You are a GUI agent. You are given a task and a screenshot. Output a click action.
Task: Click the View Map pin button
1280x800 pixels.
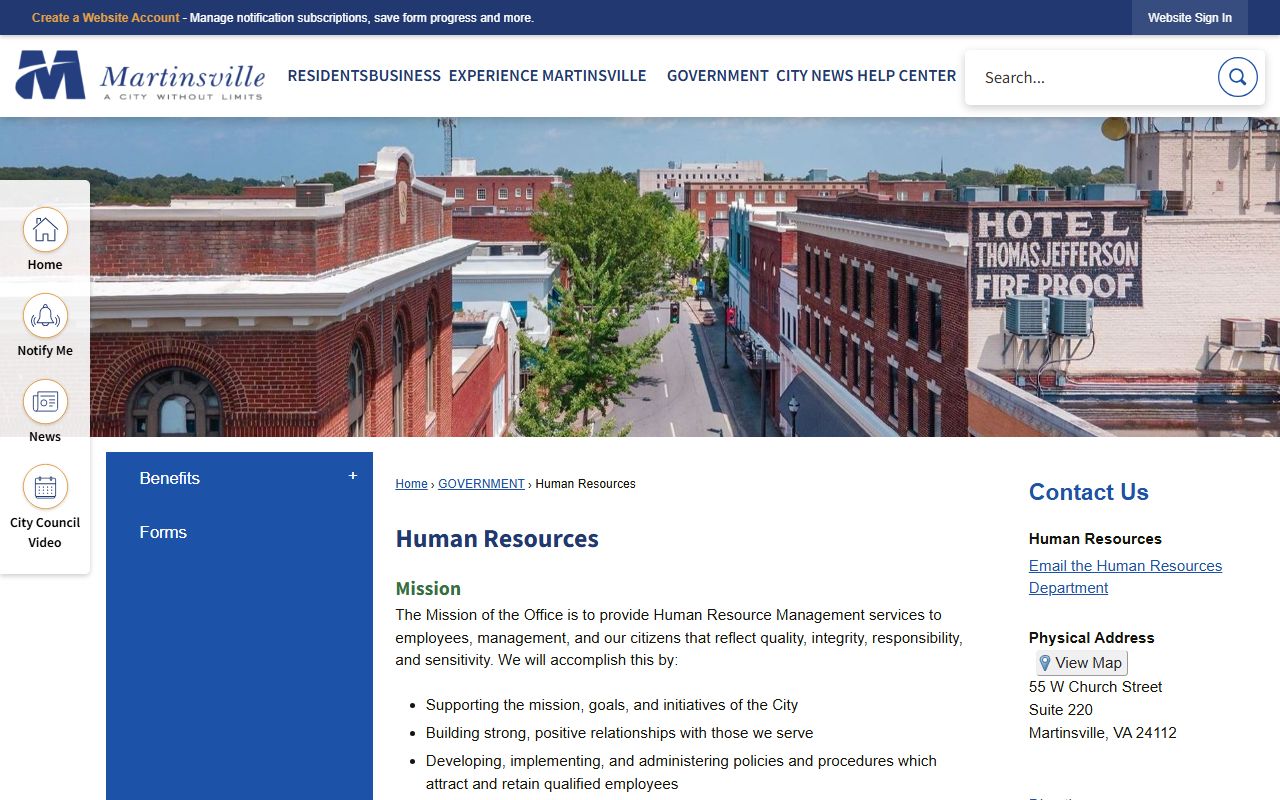point(1081,663)
